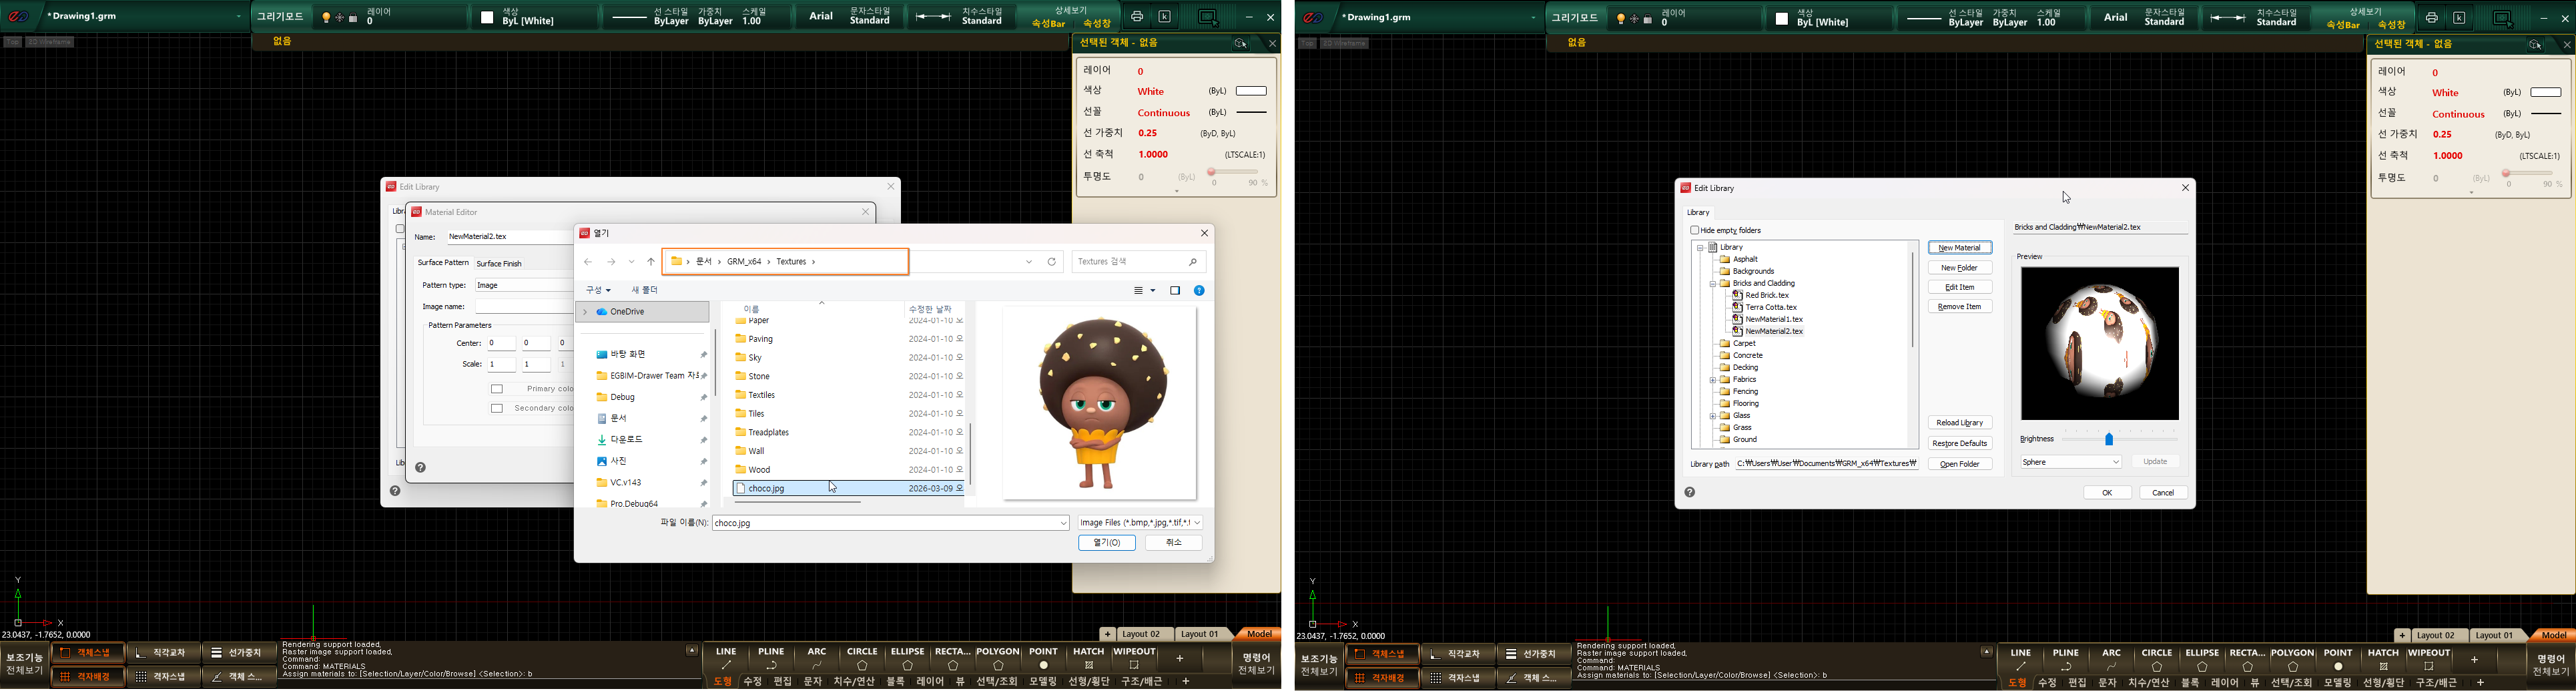This screenshot has width=2576, height=691.
Task: Toggle 선가중치 in the right window
Action: point(1534,655)
